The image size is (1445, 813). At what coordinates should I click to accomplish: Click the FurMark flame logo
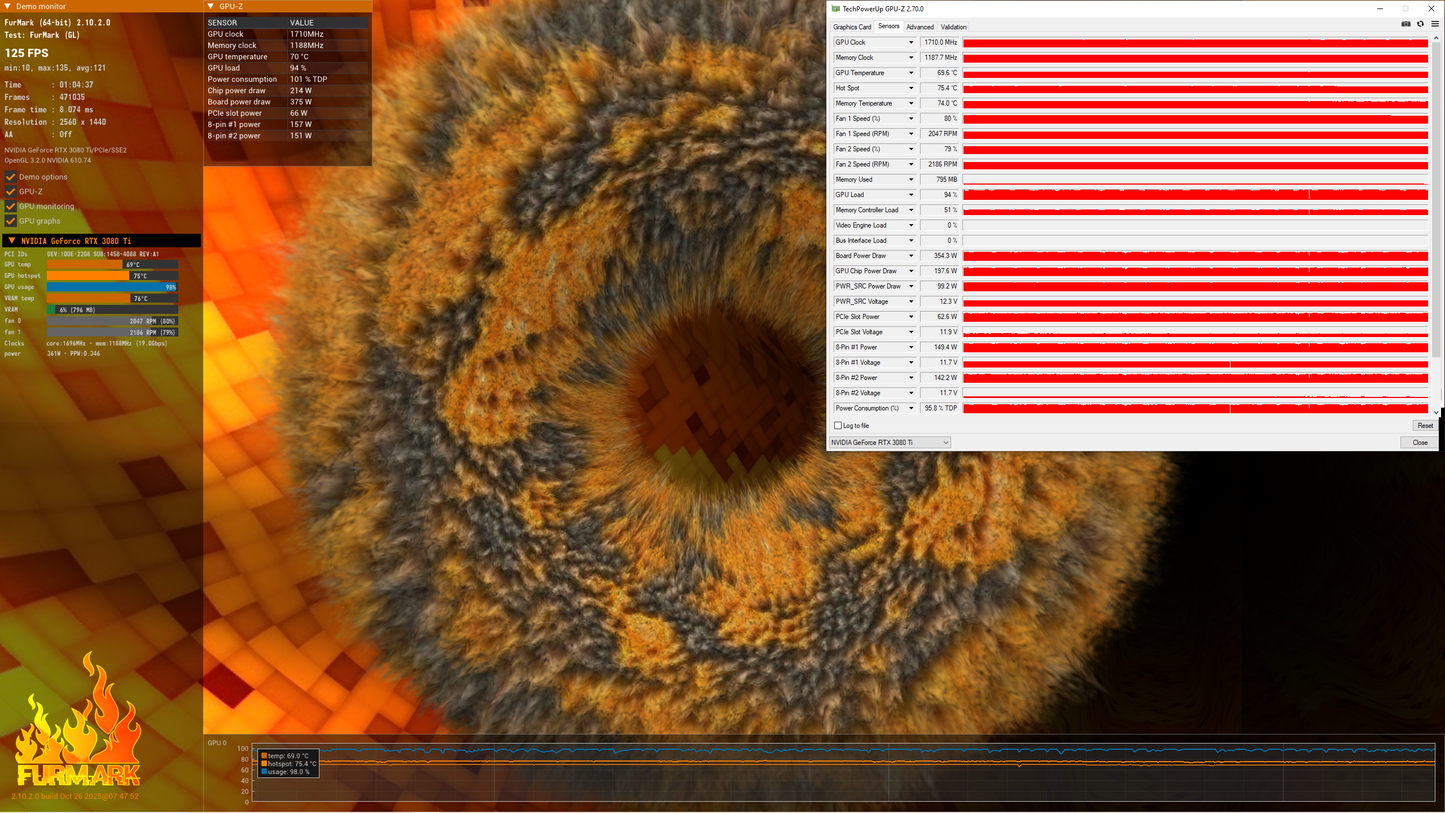[x=77, y=720]
